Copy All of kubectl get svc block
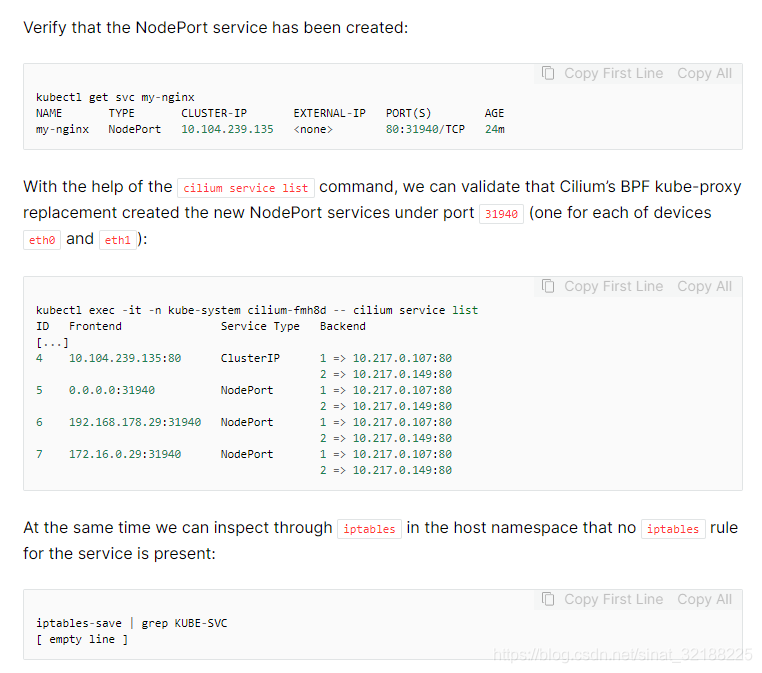The height and width of the screenshot is (673, 762). point(704,73)
